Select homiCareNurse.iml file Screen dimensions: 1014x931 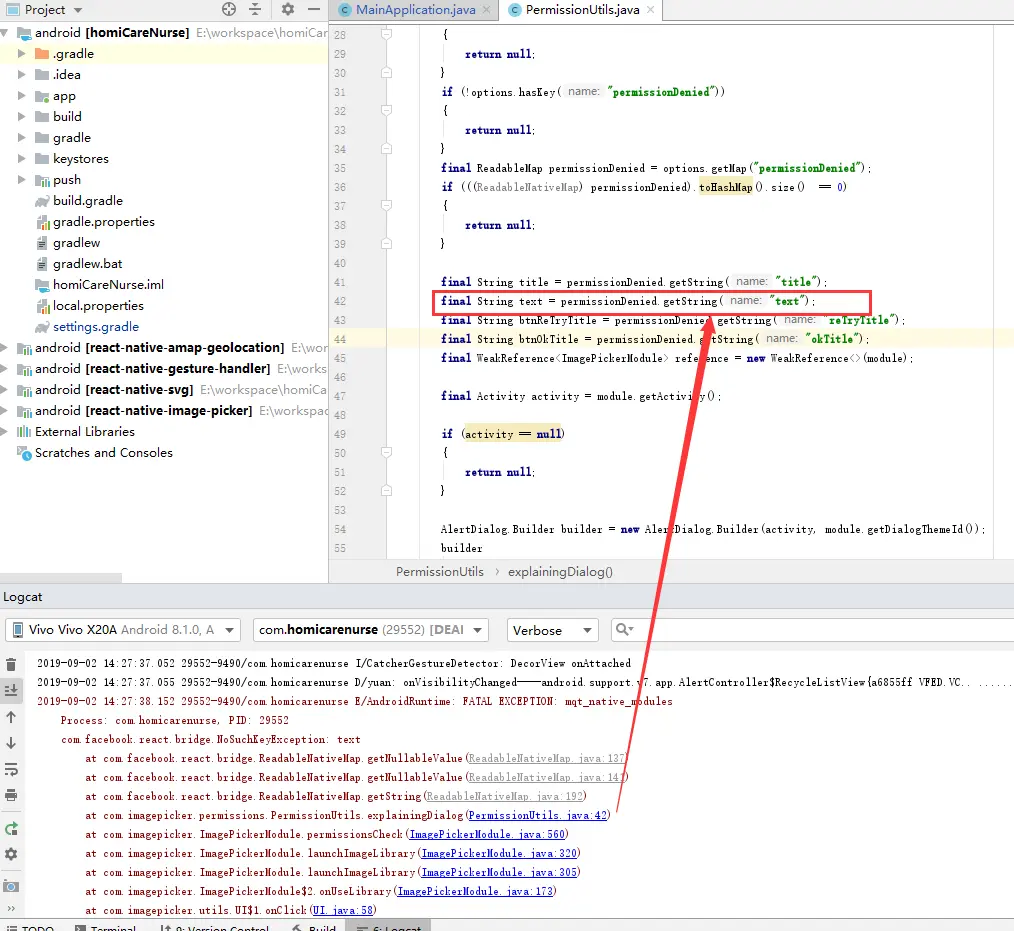click(x=108, y=284)
